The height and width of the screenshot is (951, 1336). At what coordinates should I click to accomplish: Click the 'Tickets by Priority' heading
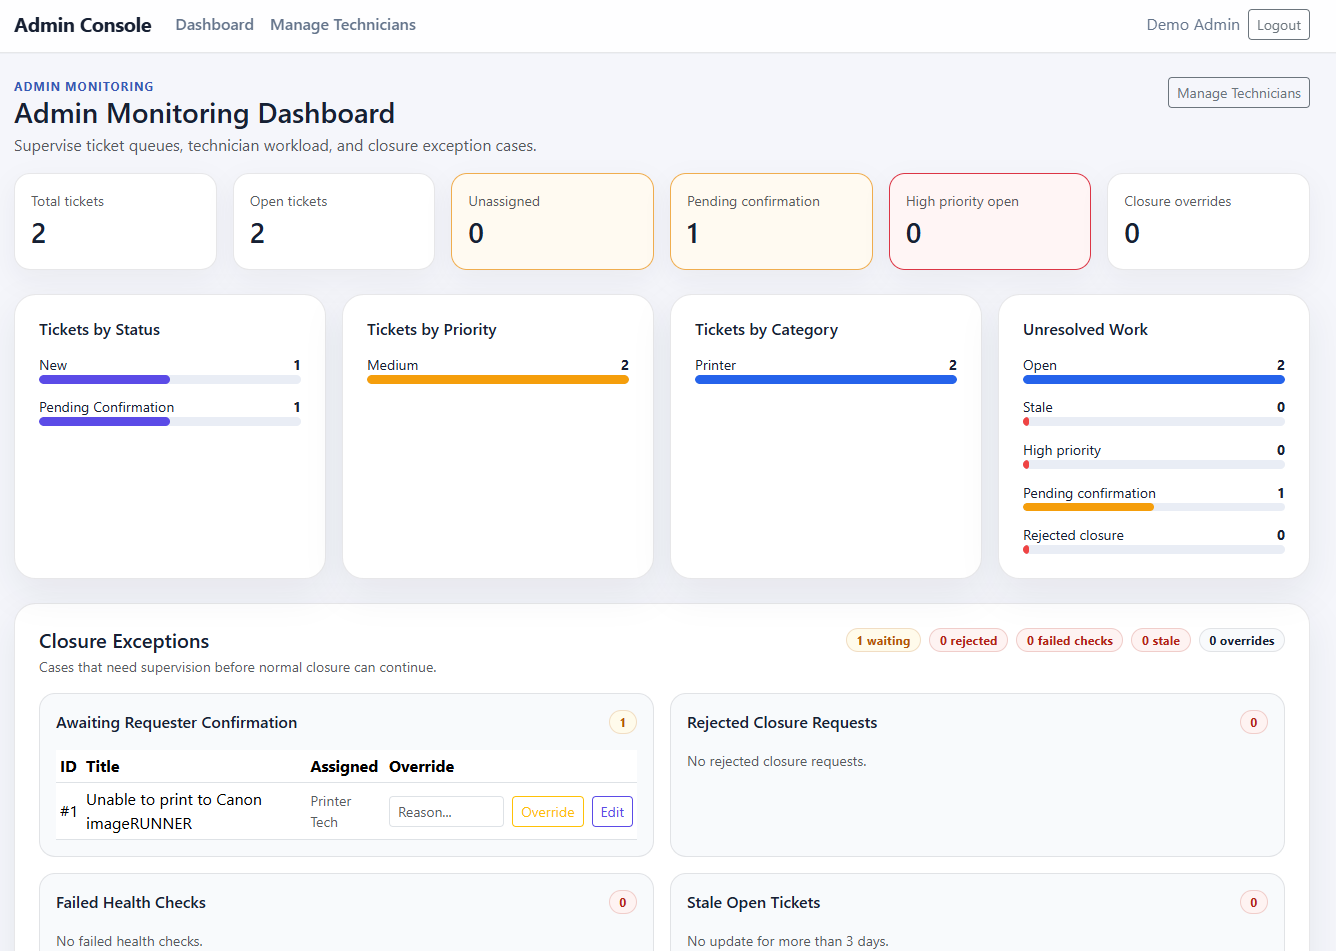(432, 330)
